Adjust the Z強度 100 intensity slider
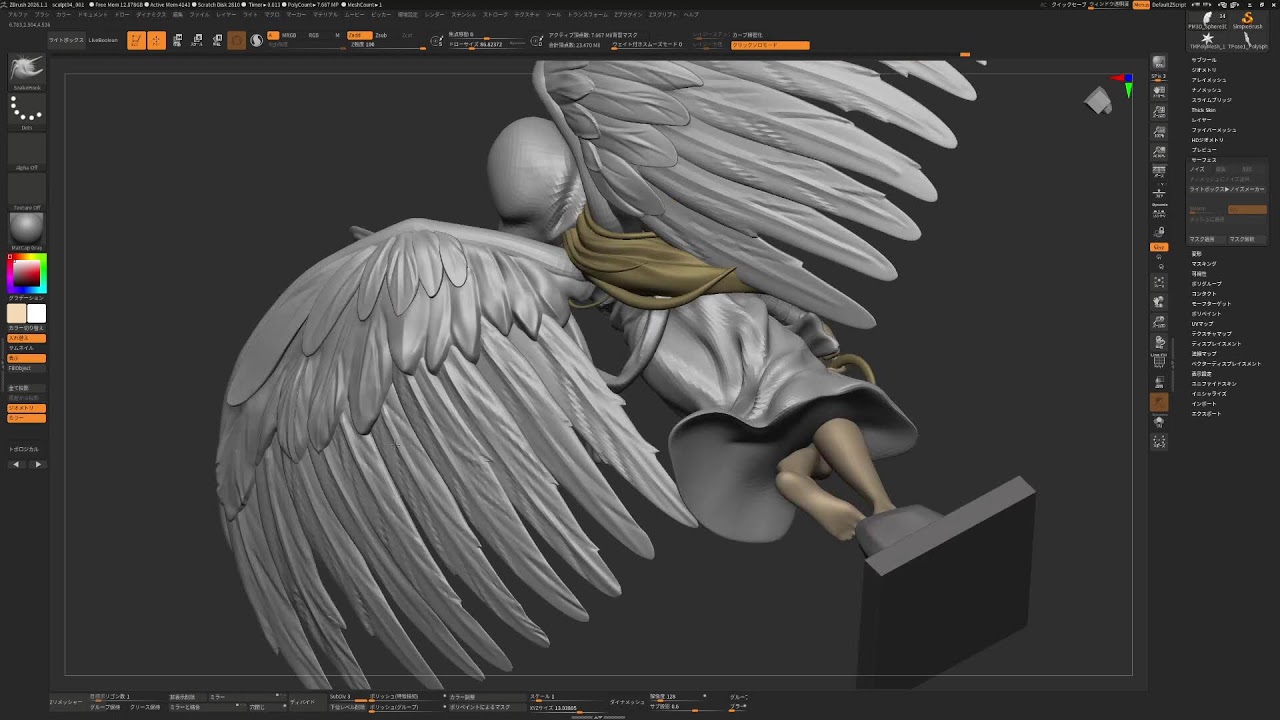 pyautogui.click(x=387, y=45)
